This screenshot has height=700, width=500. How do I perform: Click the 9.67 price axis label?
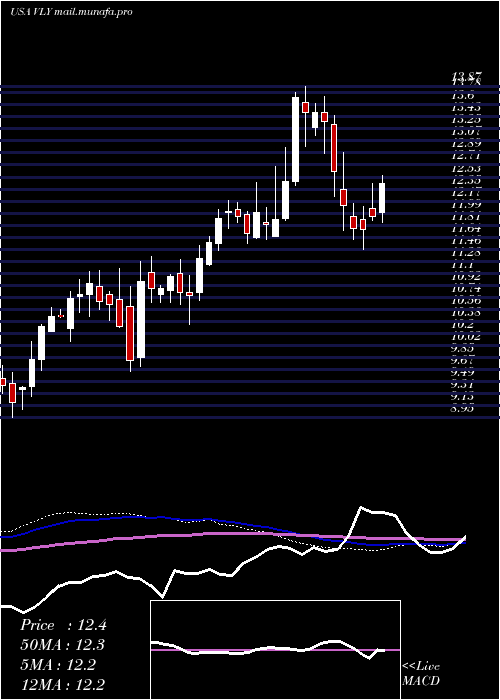click(462, 362)
